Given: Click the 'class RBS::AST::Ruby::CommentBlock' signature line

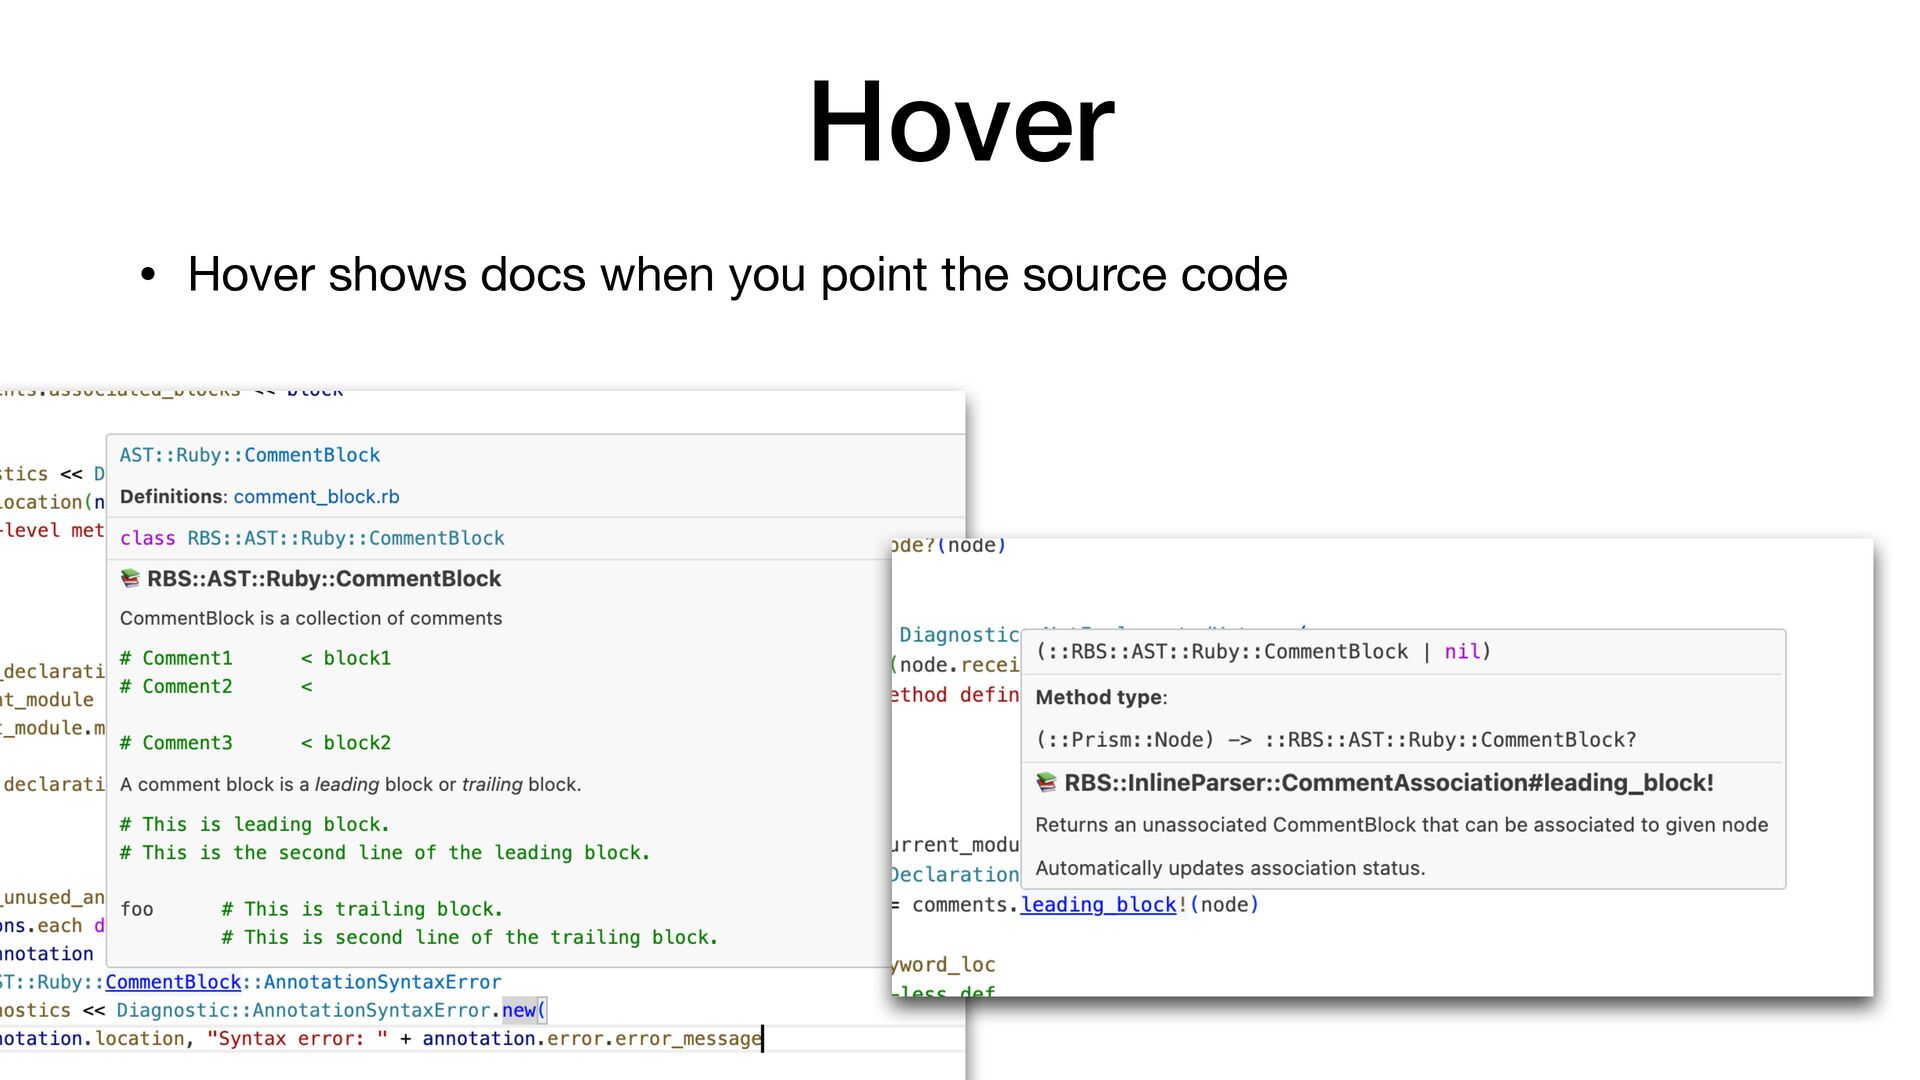Looking at the screenshot, I should (312, 538).
